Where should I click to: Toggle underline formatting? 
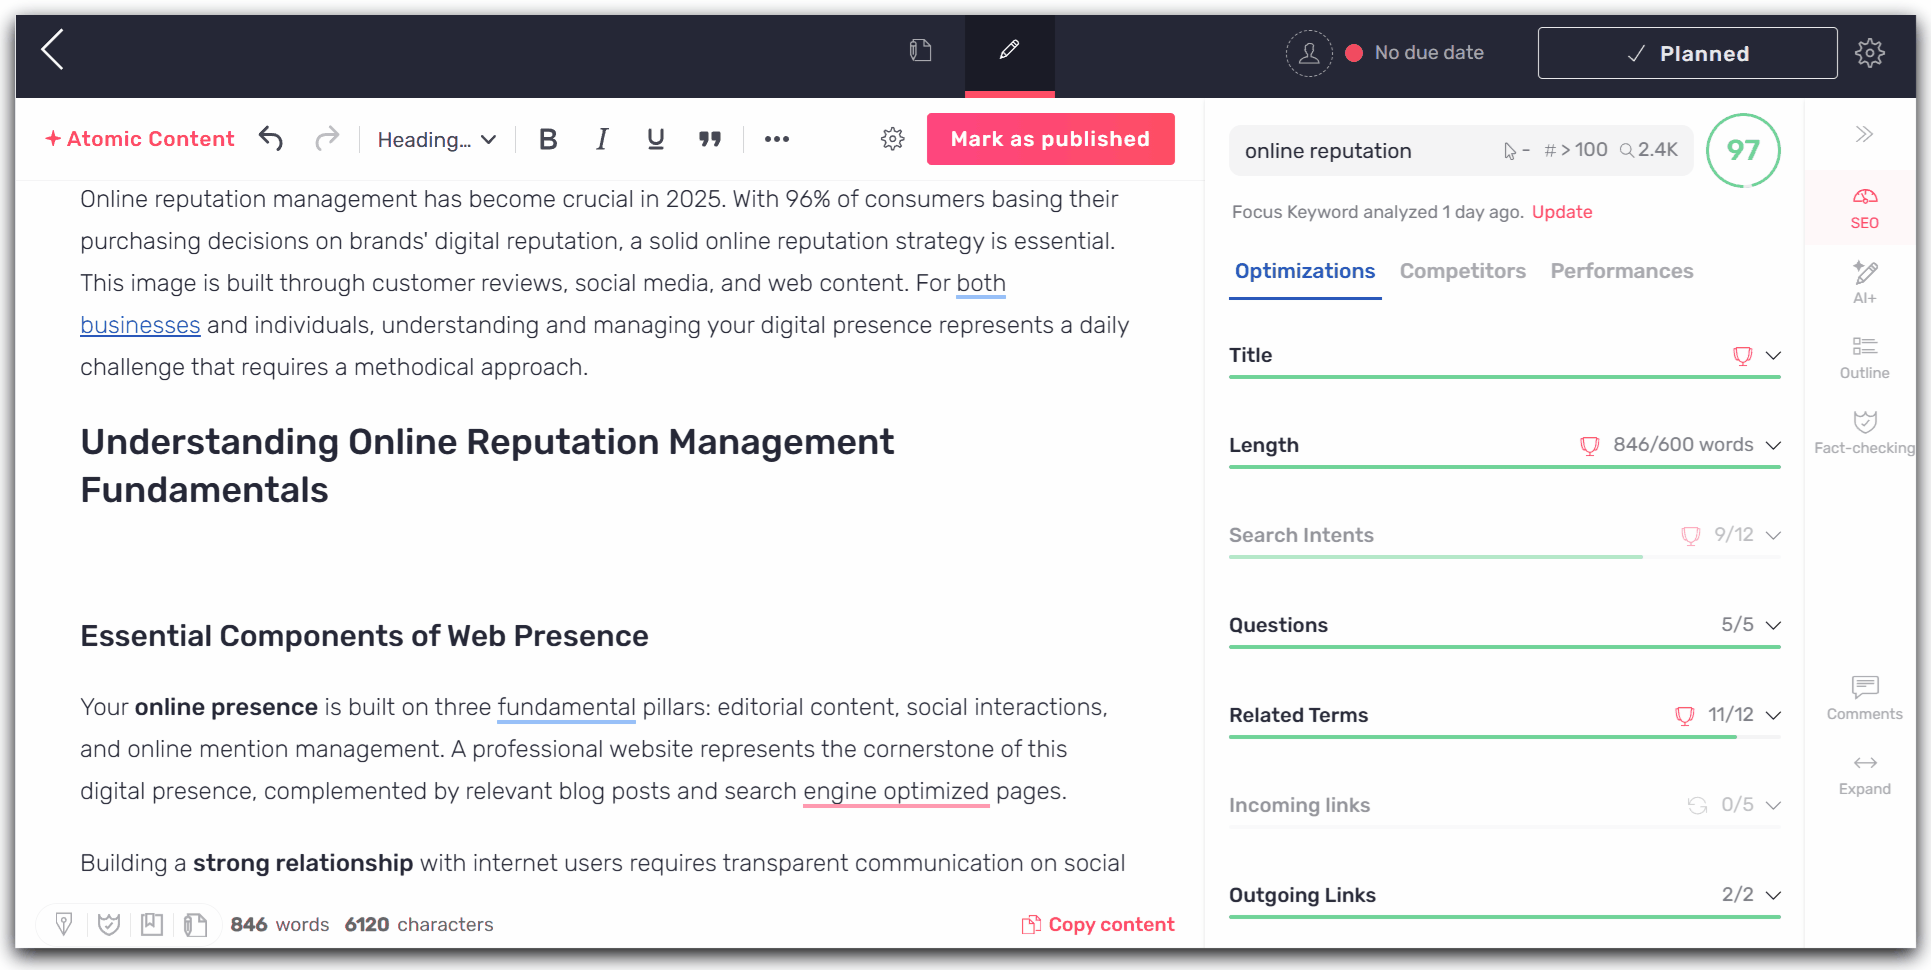tap(656, 139)
